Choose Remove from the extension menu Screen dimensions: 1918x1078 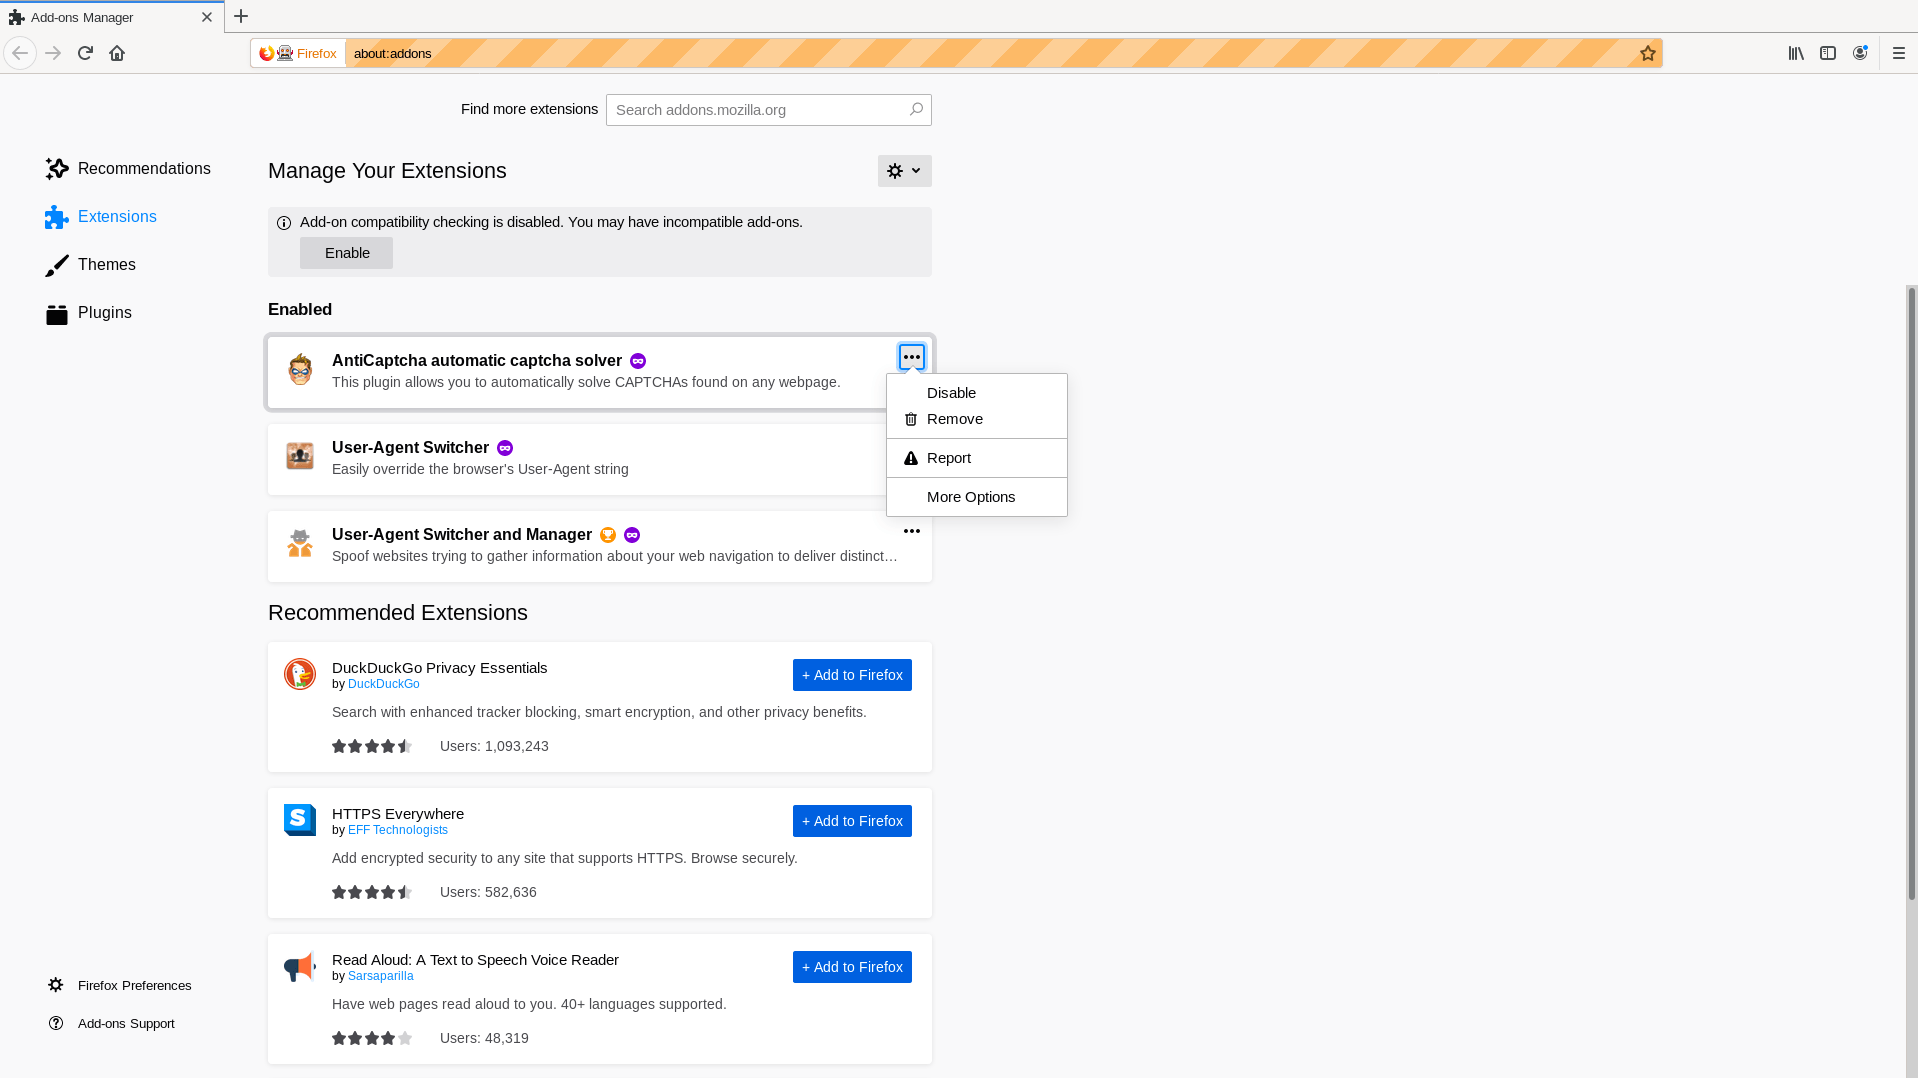click(x=976, y=419)
